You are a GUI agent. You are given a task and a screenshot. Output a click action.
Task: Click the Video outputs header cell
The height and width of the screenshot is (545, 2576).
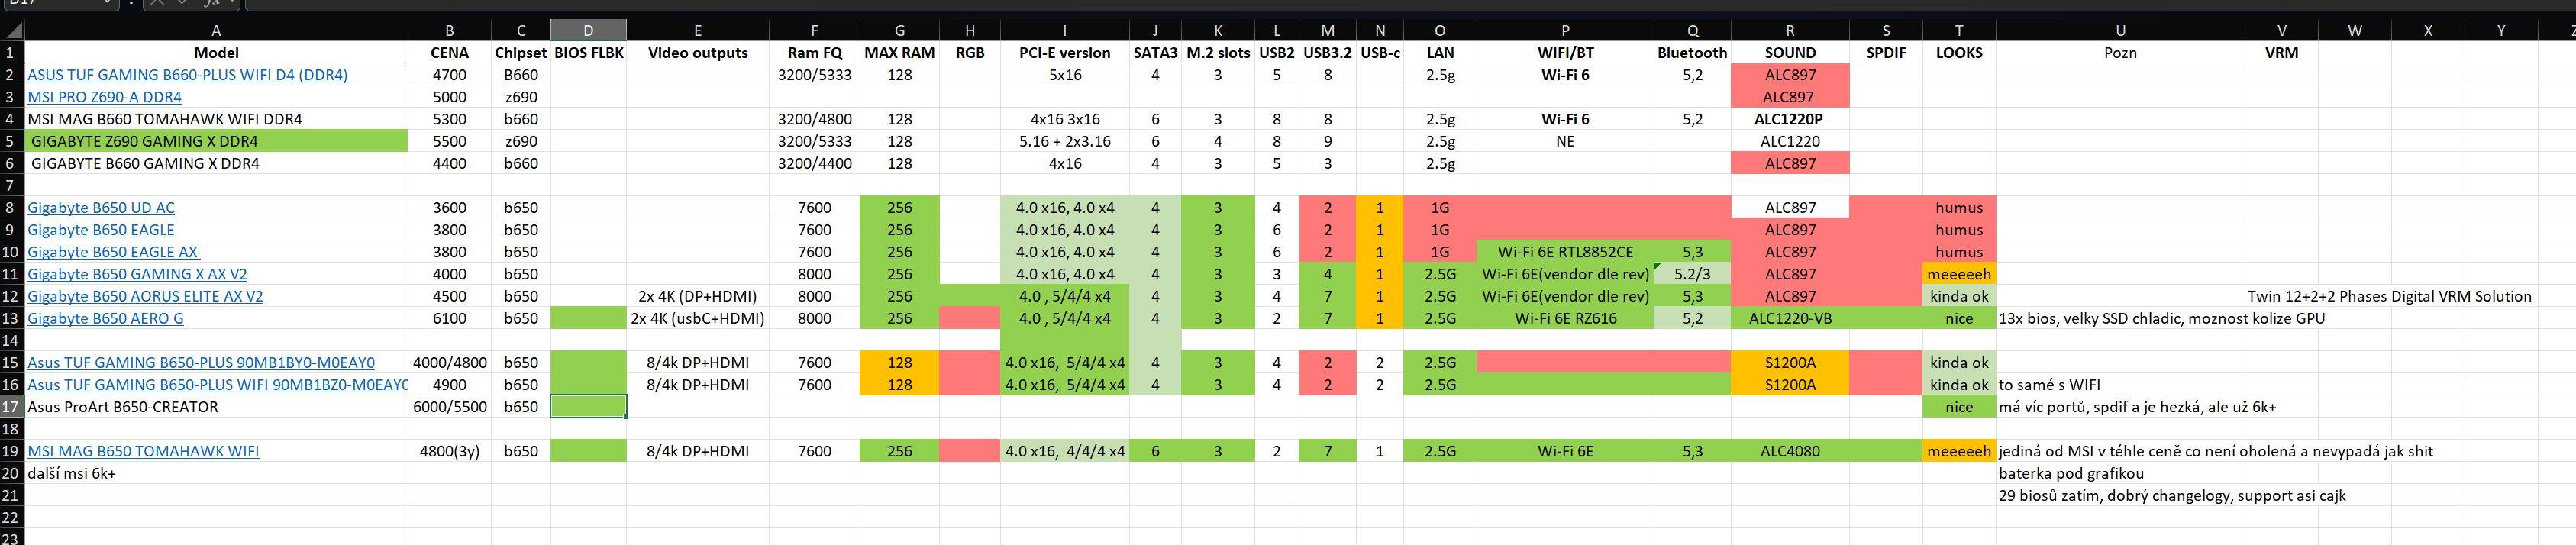697,53
